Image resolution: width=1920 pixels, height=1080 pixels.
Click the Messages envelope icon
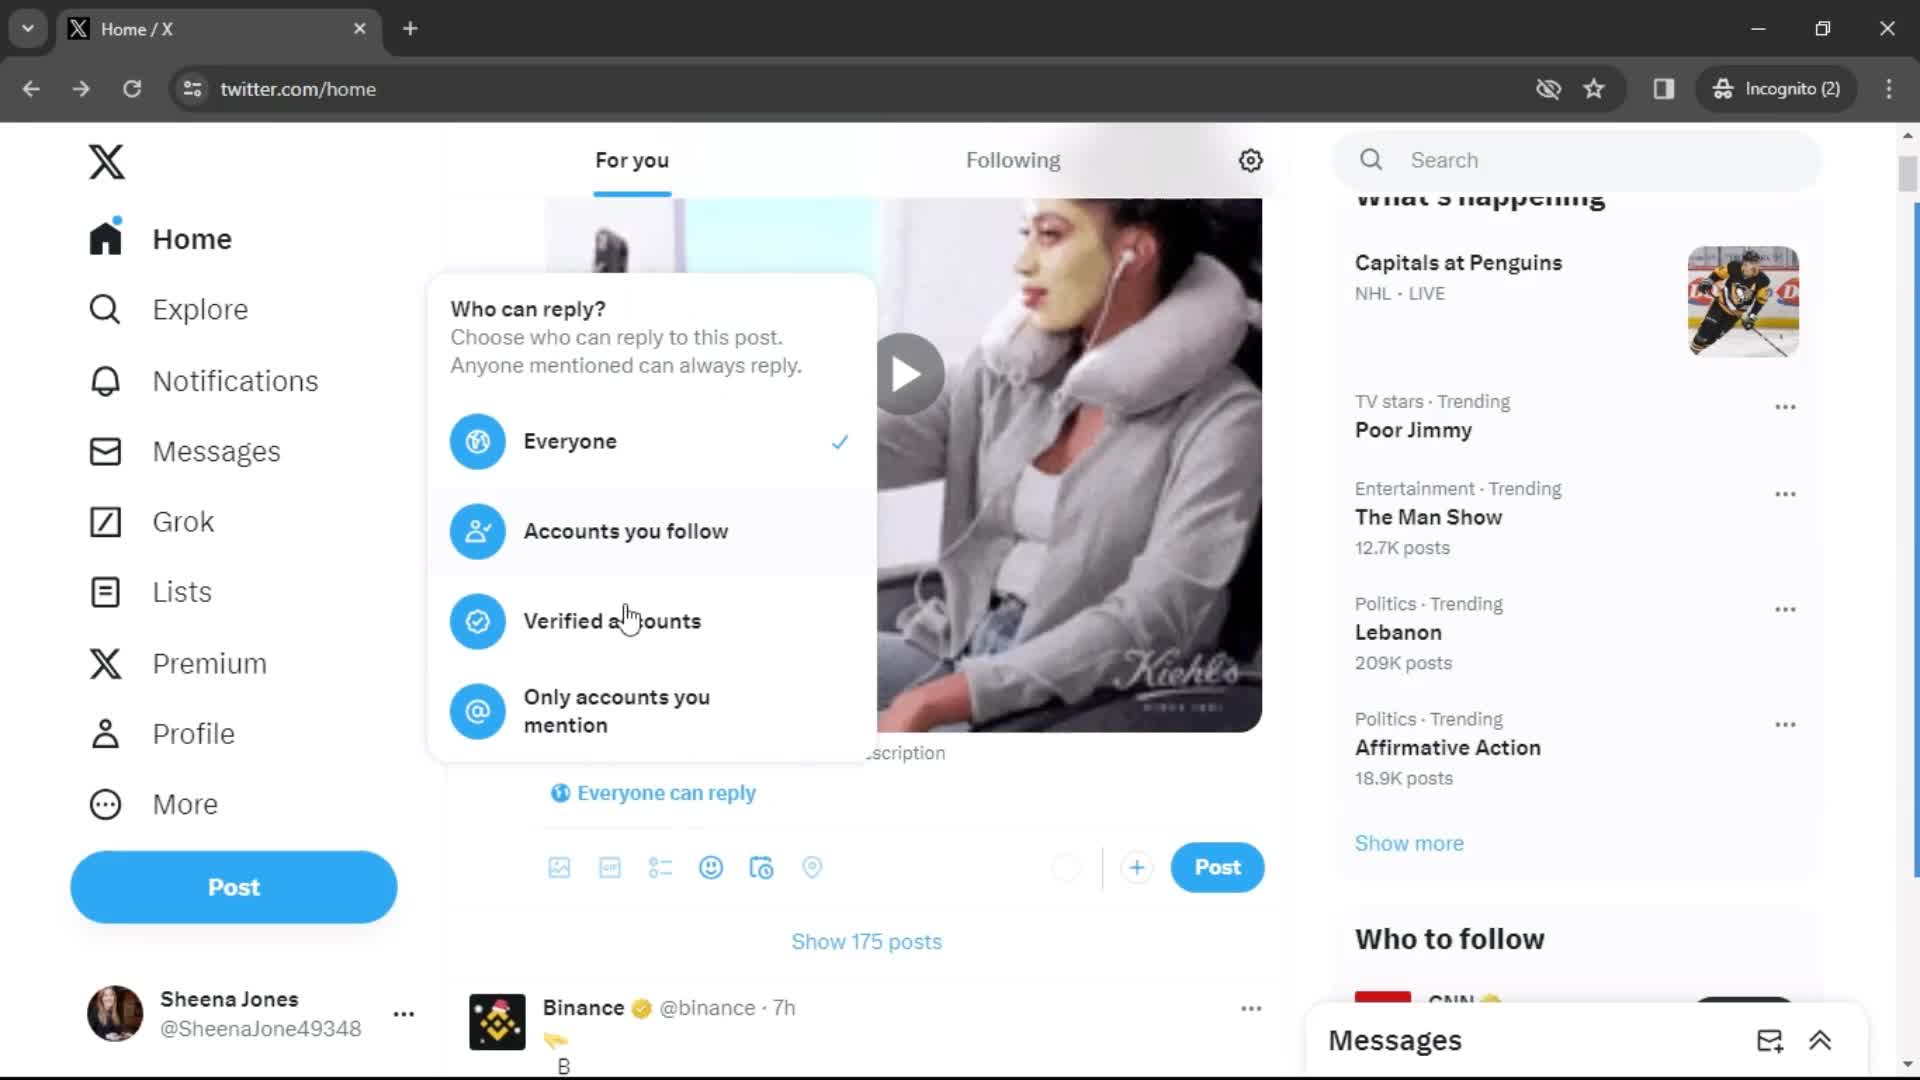pyautogui.click(x=105, y=451)
